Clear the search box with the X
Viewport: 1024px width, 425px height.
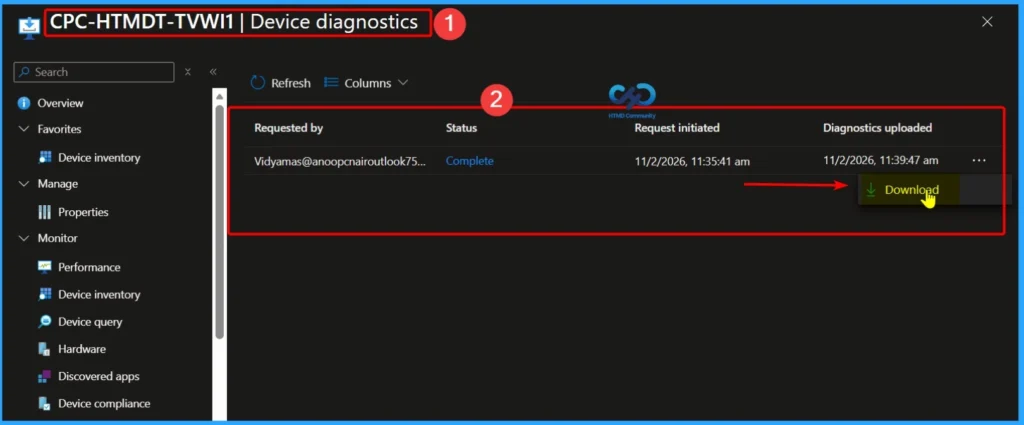coord(187,72)
